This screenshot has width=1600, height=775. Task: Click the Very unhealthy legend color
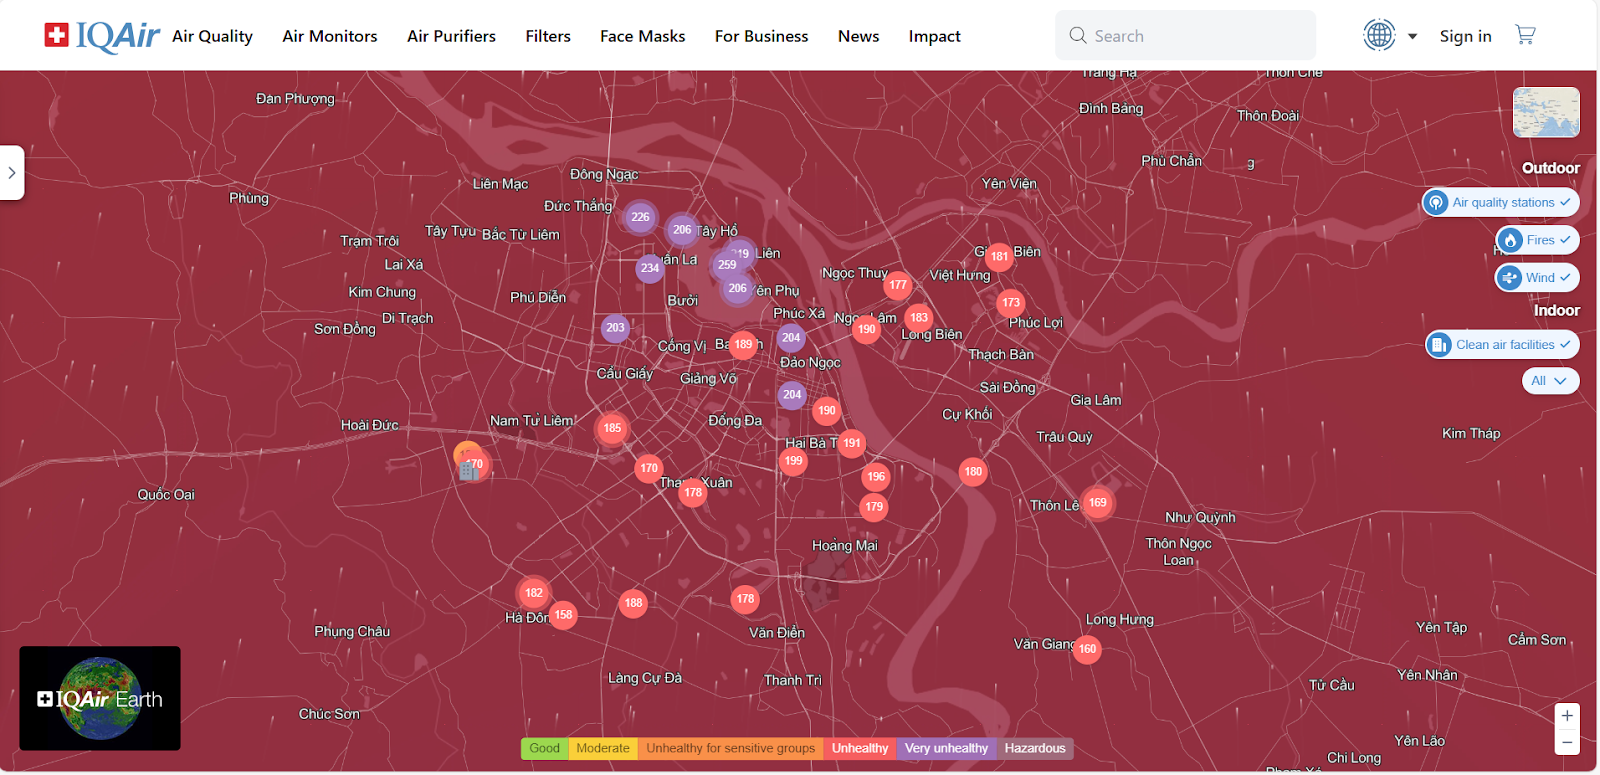point(946,748)
